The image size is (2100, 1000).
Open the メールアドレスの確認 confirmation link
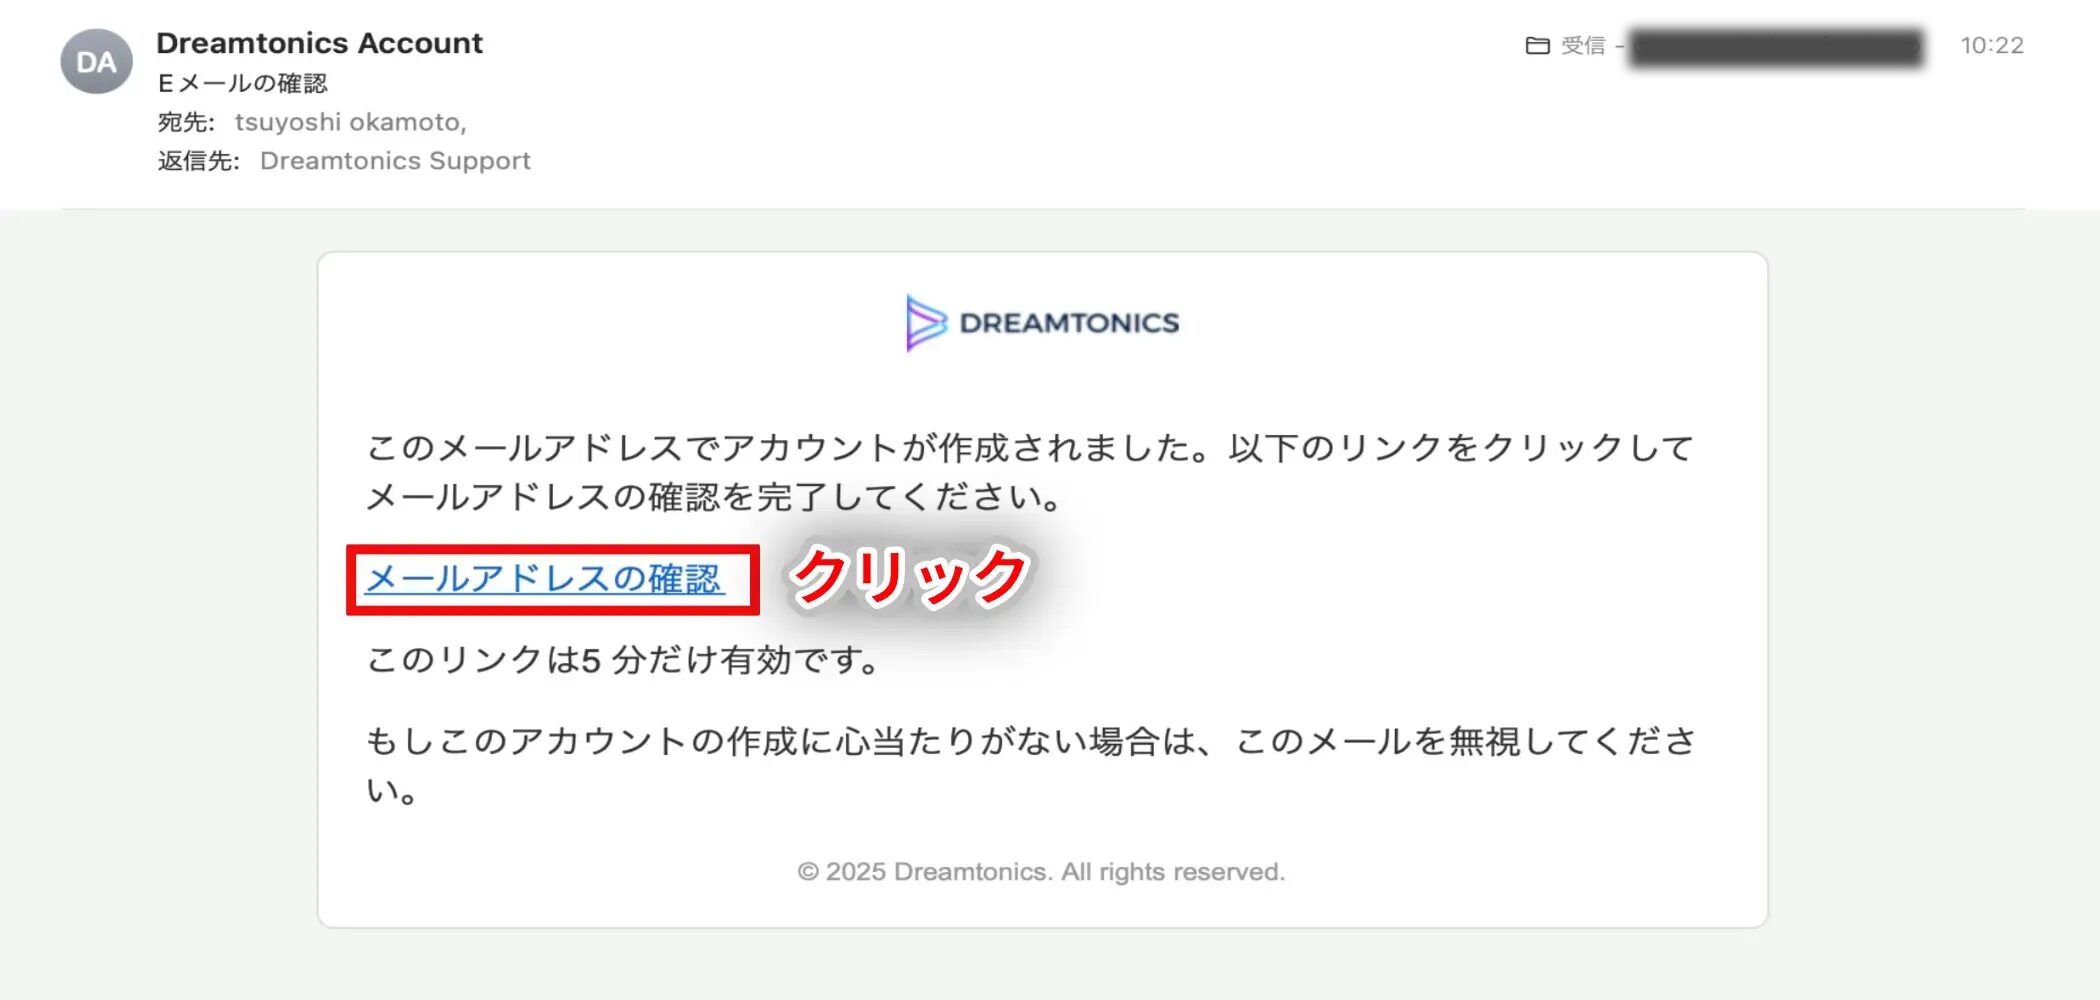click(544, 579)
